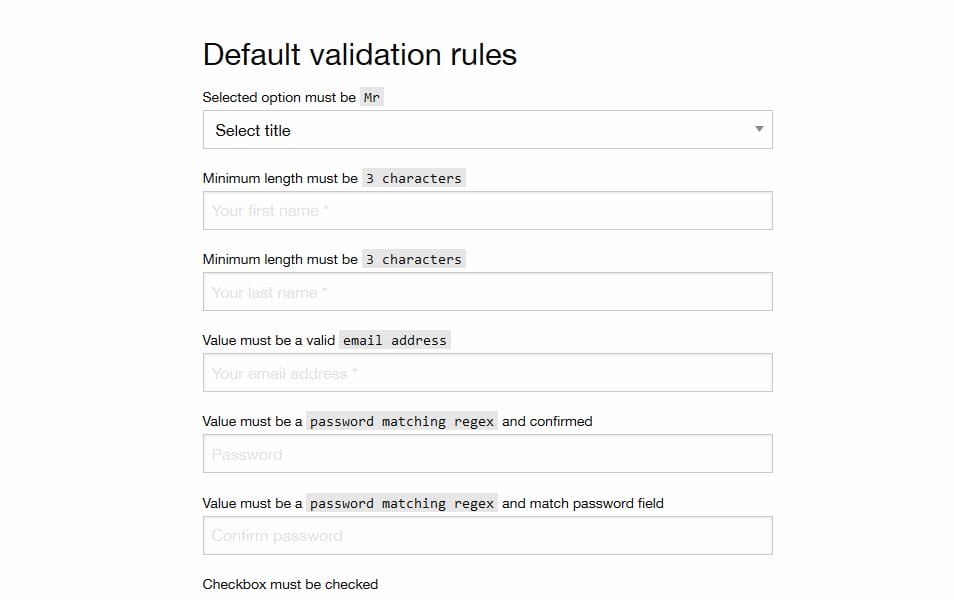Click the dropdown arrow on Select title

coord(759,129)
